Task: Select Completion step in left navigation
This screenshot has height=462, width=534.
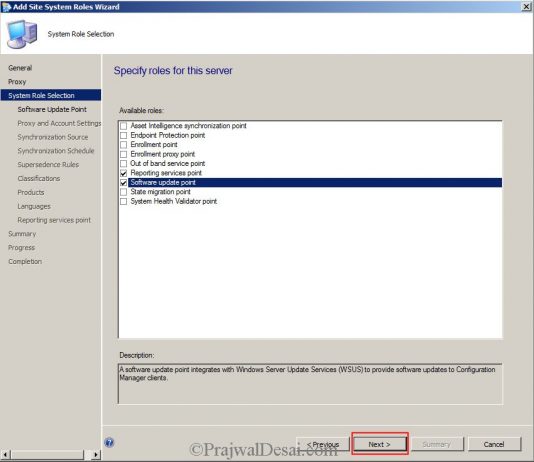Action: click(x=25, y=261)
